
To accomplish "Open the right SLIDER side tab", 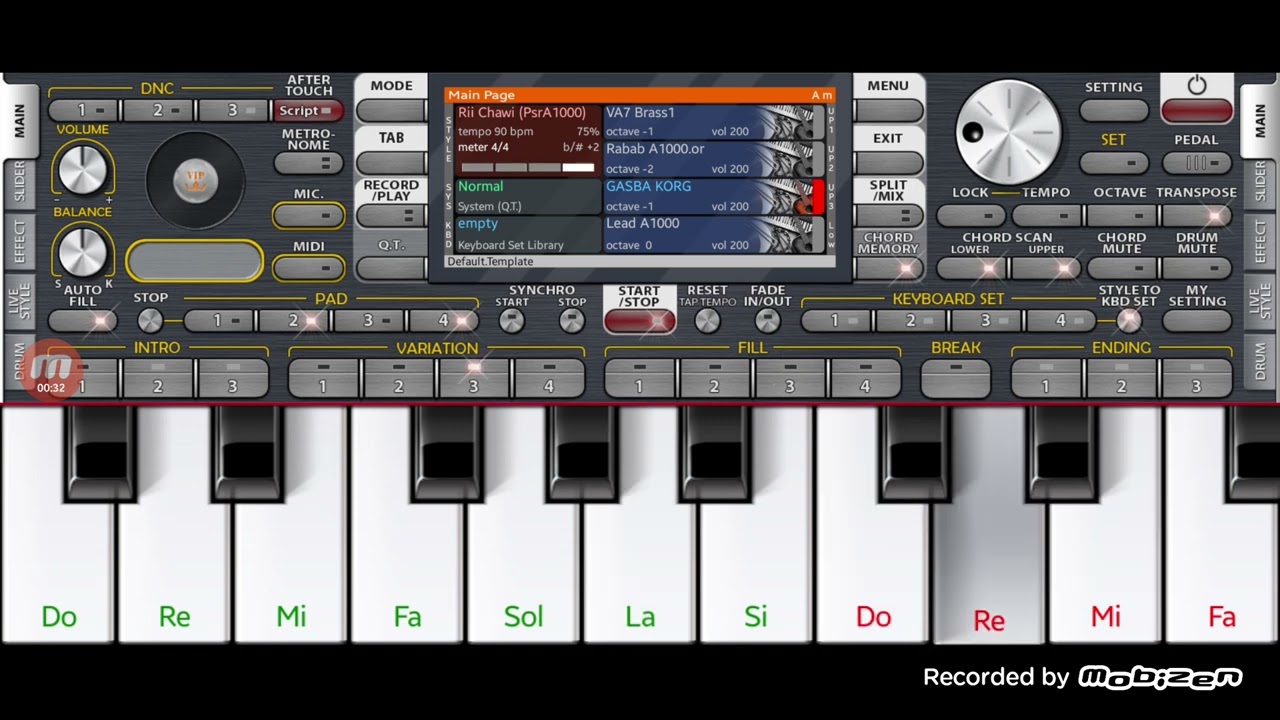I will tap(1260, 185).
